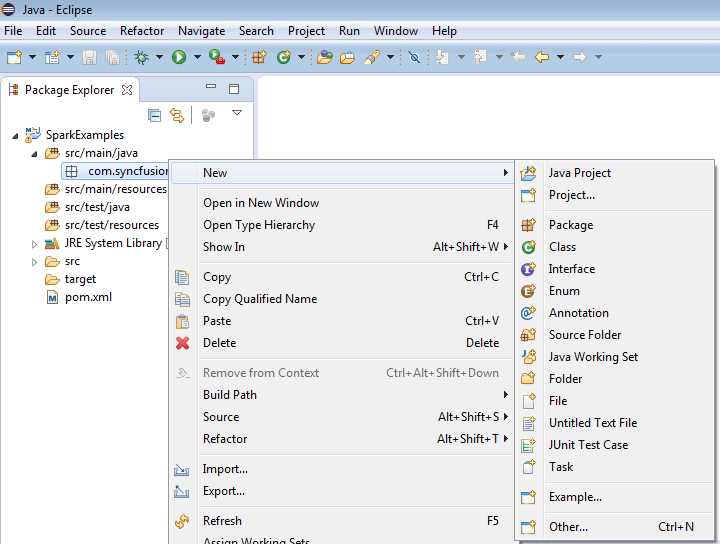The height and width of the screenshot is (544, 720).
Task: Choose Open in New Window
Action: (342, 203)
